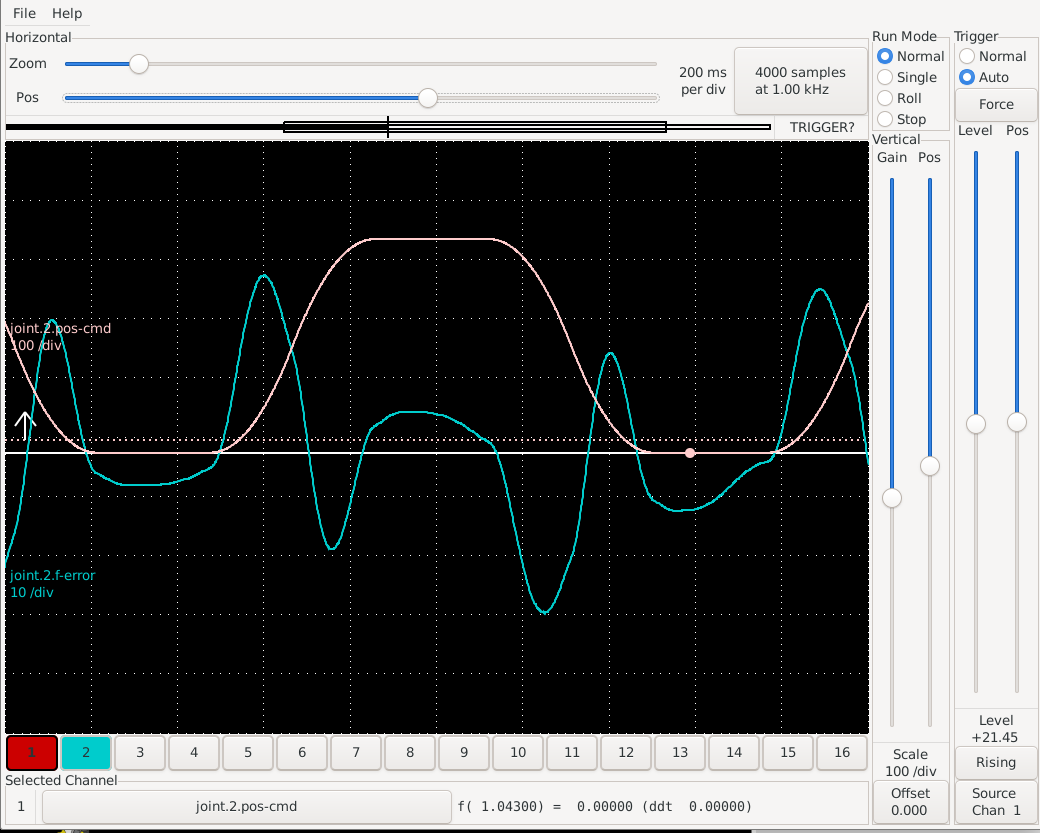
Task: Click the f( 1.04300) cursor value readout
Action: [605, 806]
